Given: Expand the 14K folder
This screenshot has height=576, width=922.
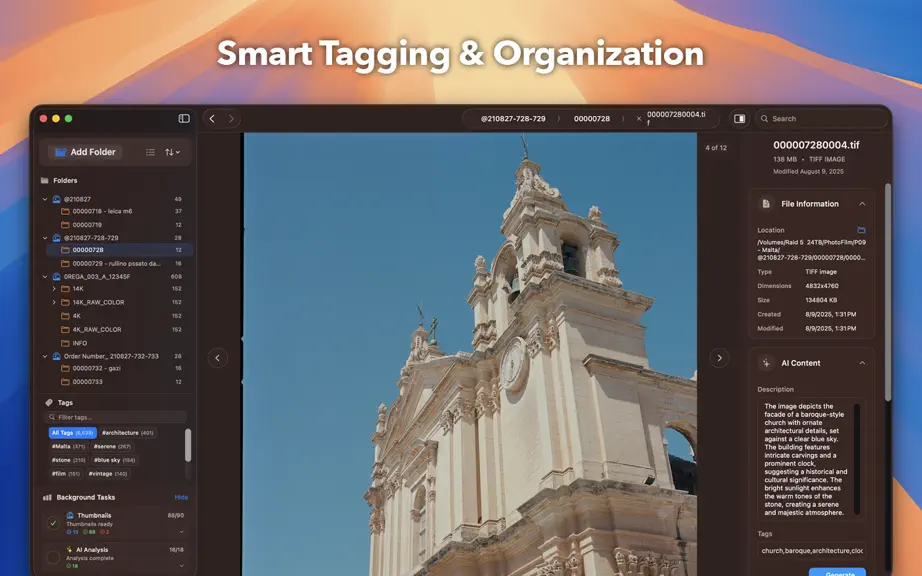Looking at the screenshot, I should pos(54,289).
